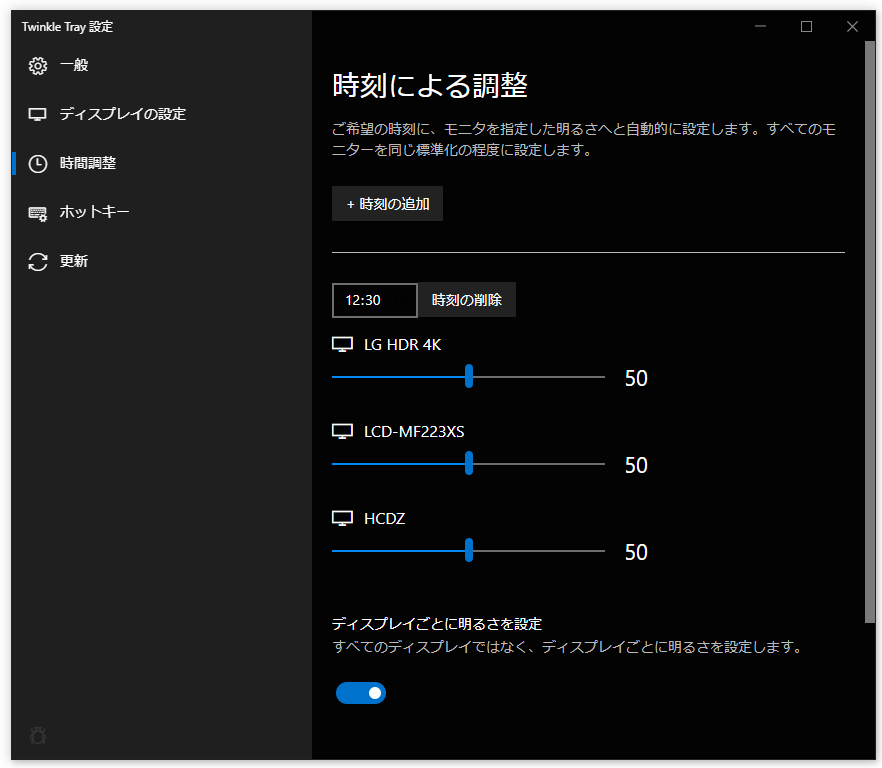882x768 pixels.
Task: Select the 時間調整 sidebar item
Action: (x=160, y=163)
